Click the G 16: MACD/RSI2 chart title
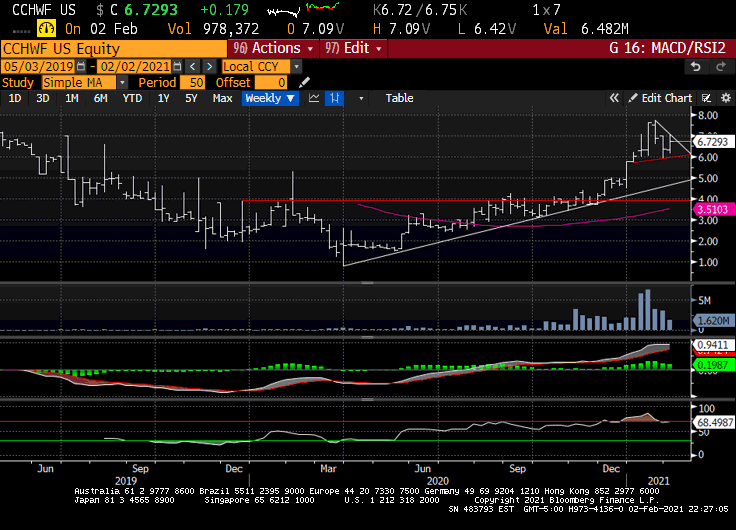 [x=667, y=48]
